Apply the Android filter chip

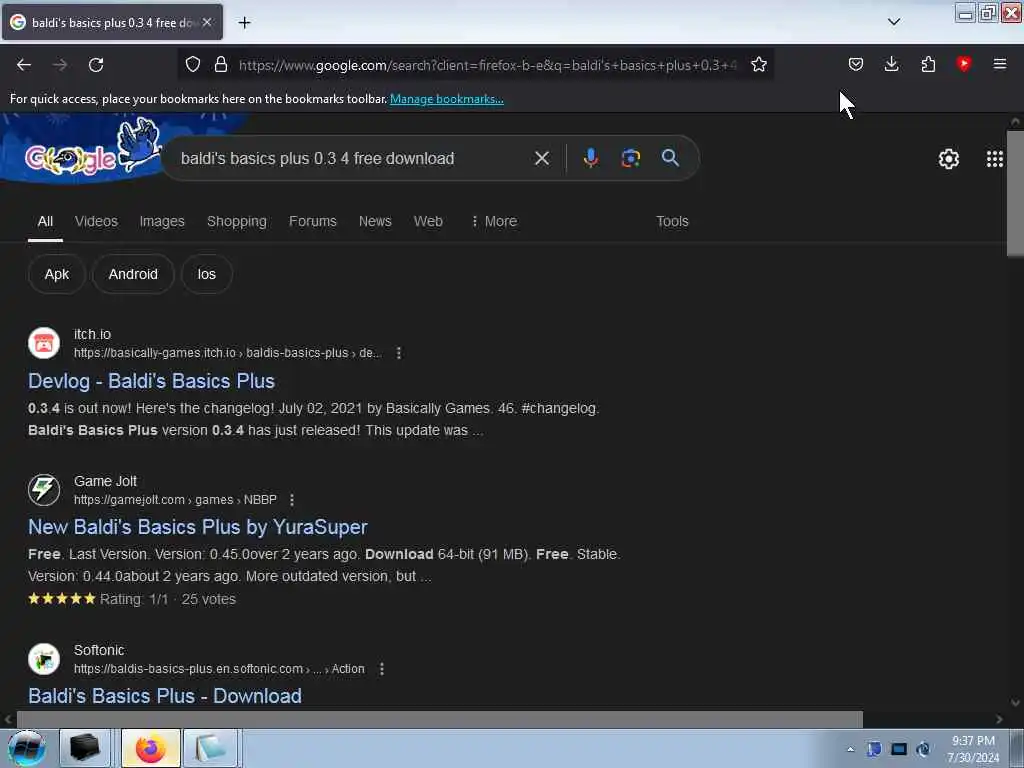(x=133, y=274)
